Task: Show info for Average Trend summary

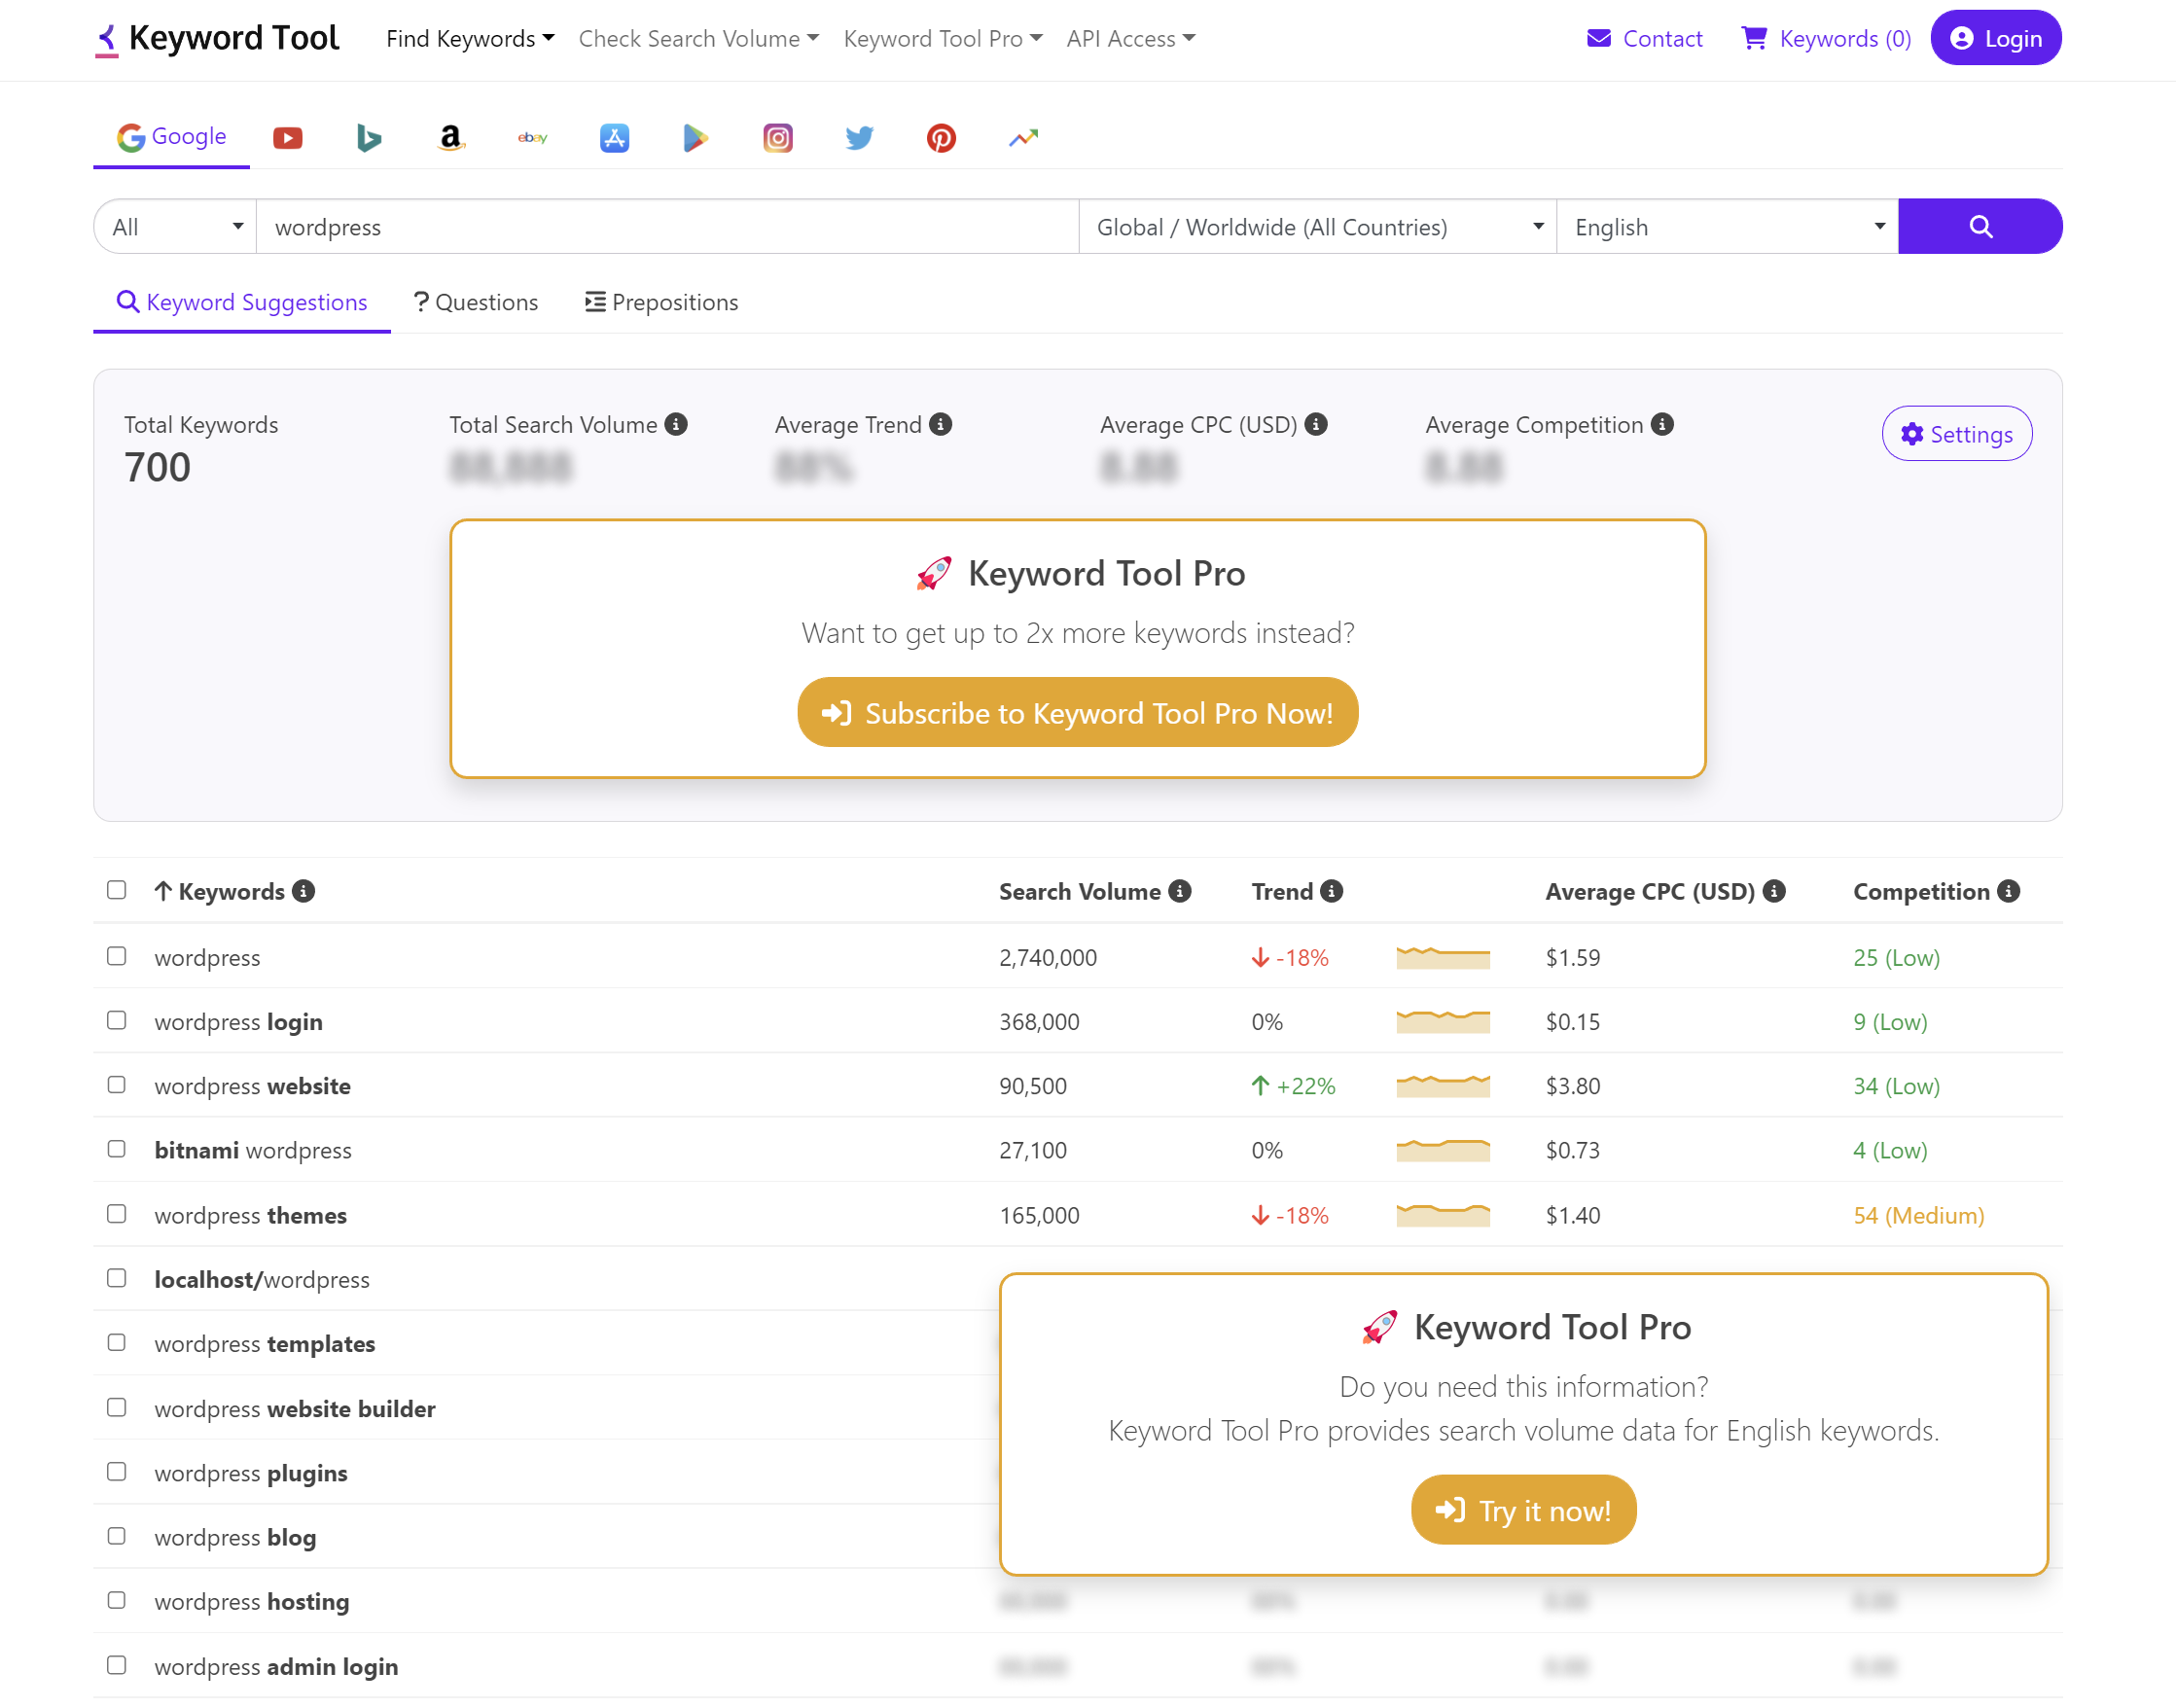Action: point(941,424)
